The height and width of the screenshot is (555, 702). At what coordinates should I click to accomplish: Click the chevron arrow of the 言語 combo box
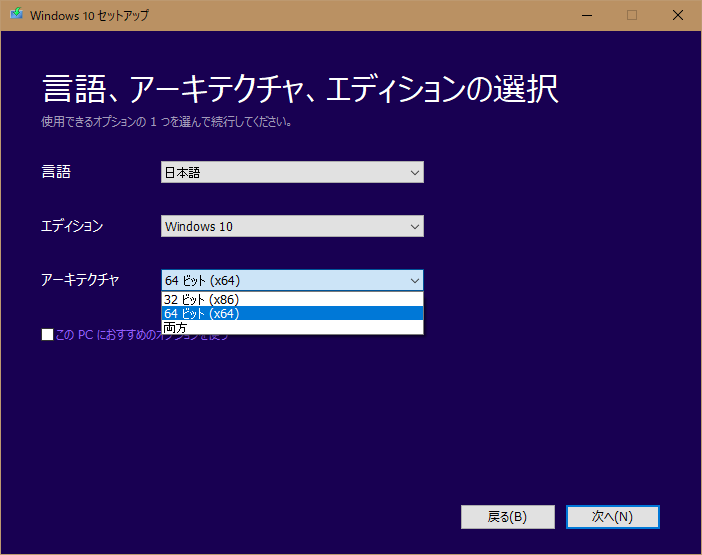pos(415,172)
